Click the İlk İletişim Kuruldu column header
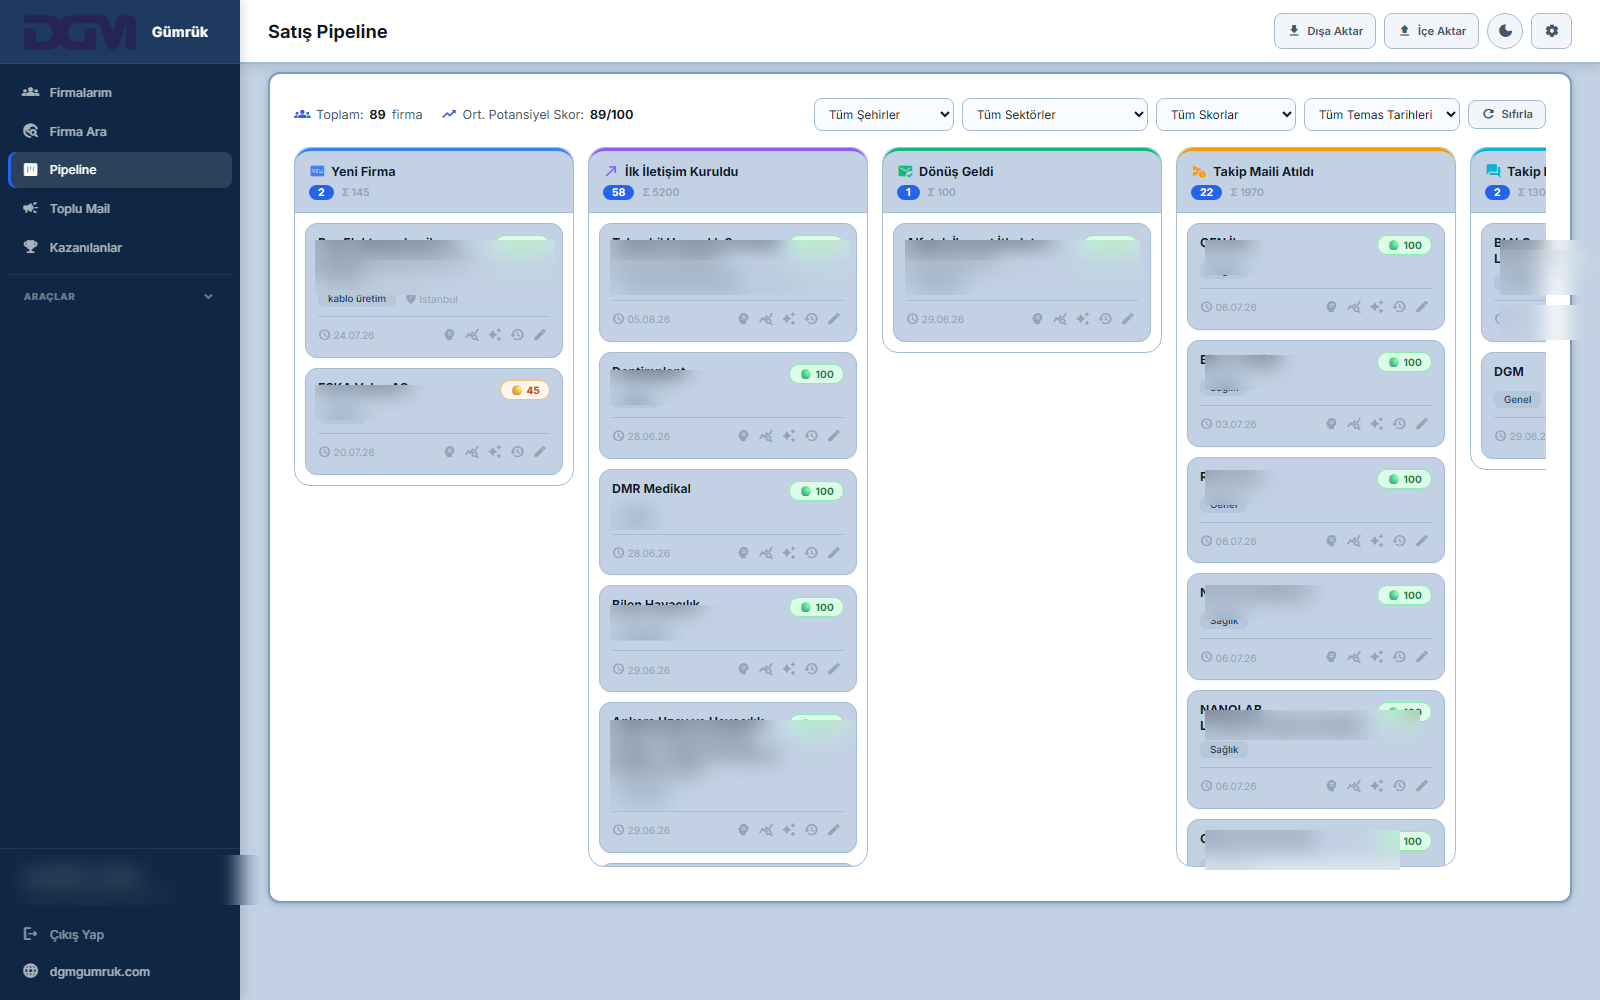Screen dimensions: 1600x1000 (728, 181)
